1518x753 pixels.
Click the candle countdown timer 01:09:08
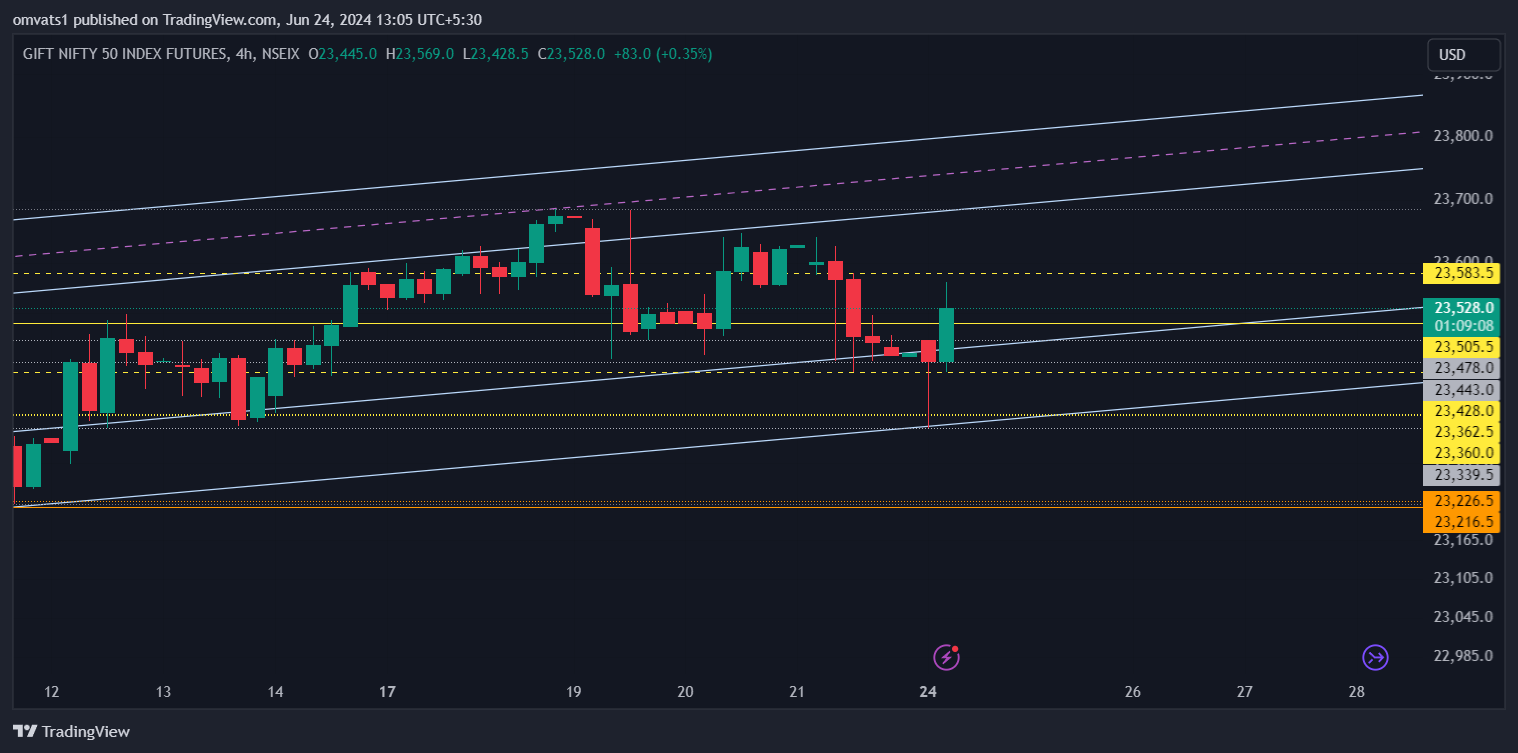click(x=1464, y=326)
